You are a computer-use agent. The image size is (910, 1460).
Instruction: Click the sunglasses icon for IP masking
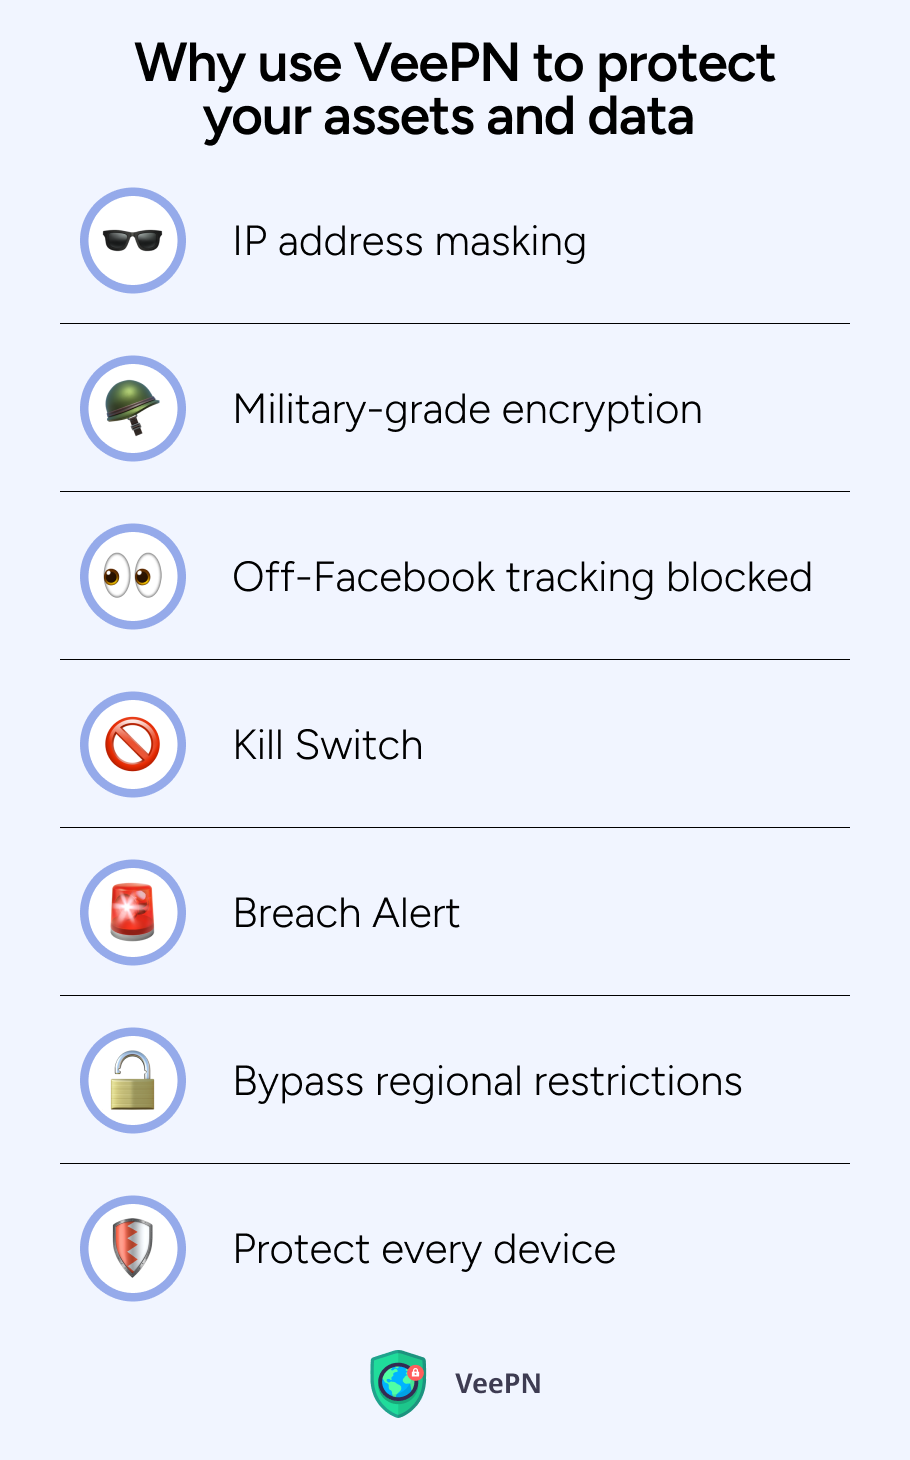133,241
